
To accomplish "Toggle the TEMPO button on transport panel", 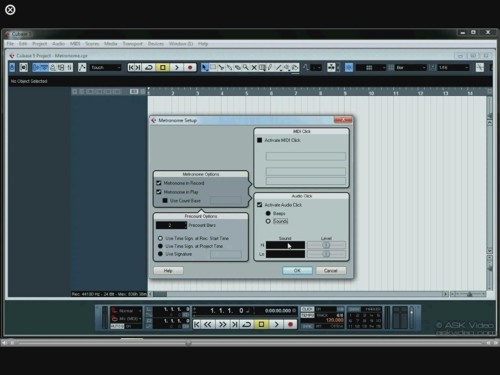I will click(x=307, y=315).
